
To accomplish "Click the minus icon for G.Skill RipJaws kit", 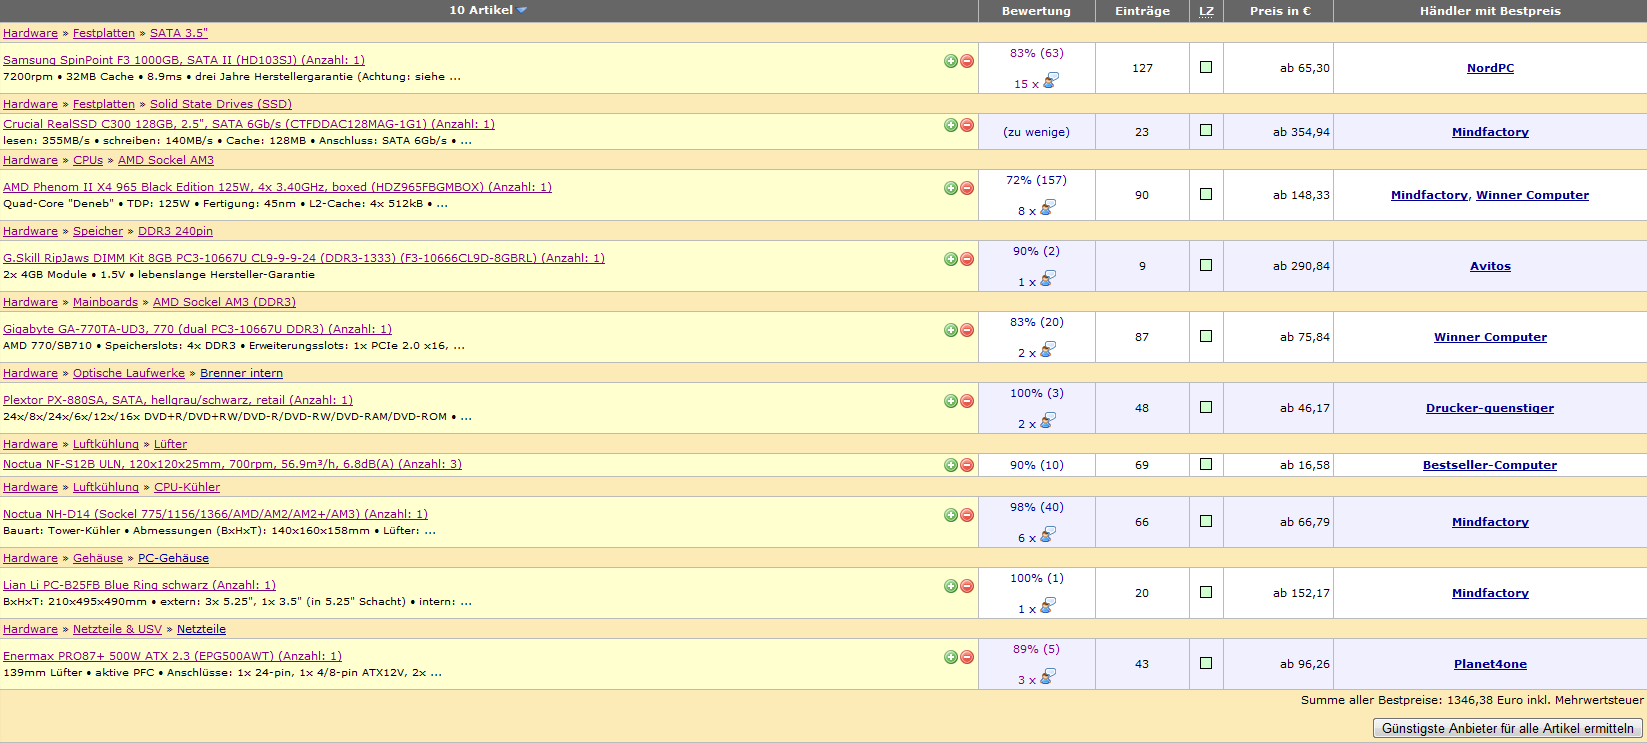I will pos(967,259).
